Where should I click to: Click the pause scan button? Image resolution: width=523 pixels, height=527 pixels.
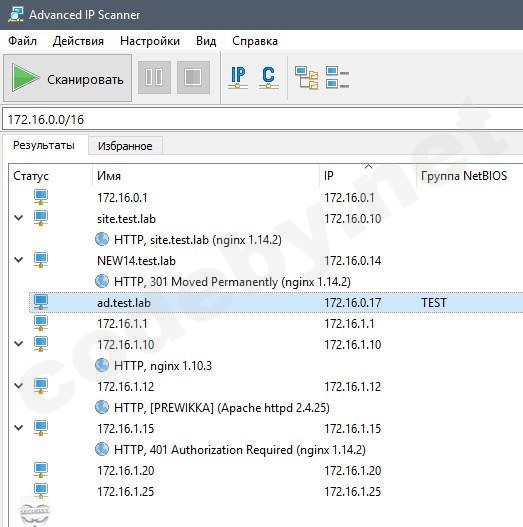(154, 77)
